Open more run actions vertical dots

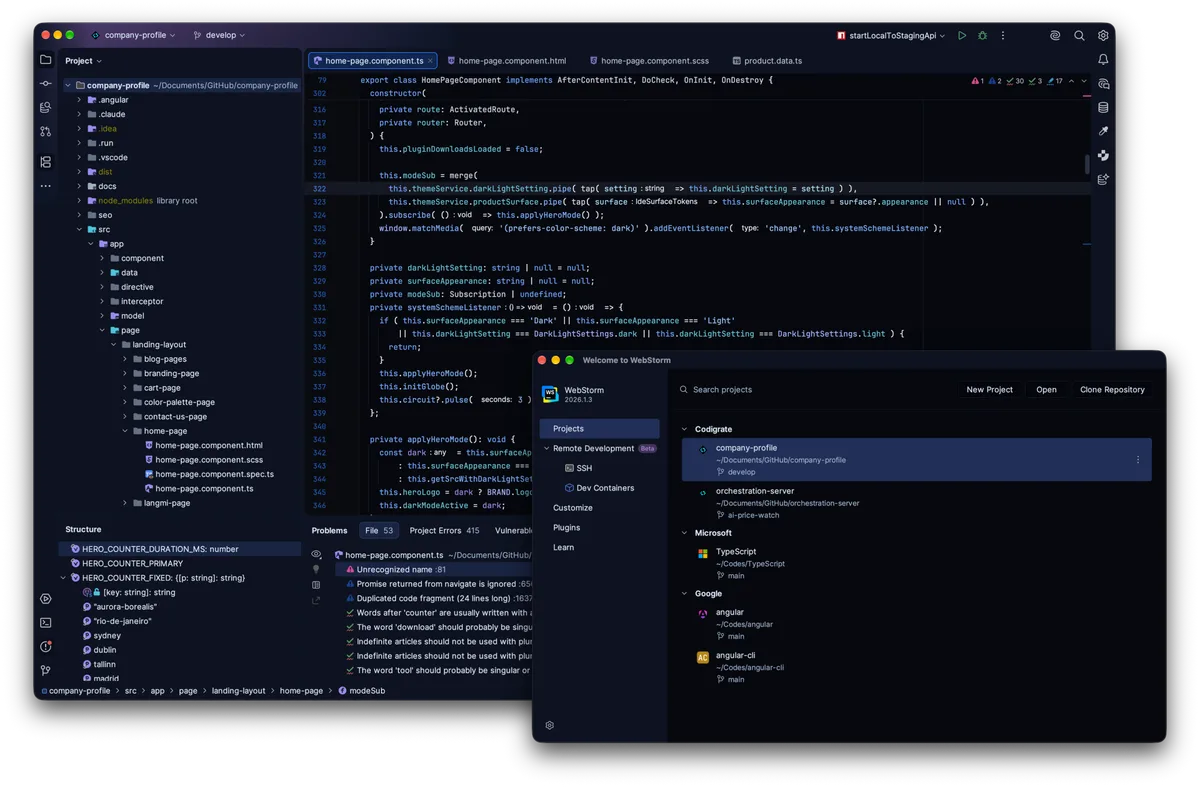[x=1003, y=35]
